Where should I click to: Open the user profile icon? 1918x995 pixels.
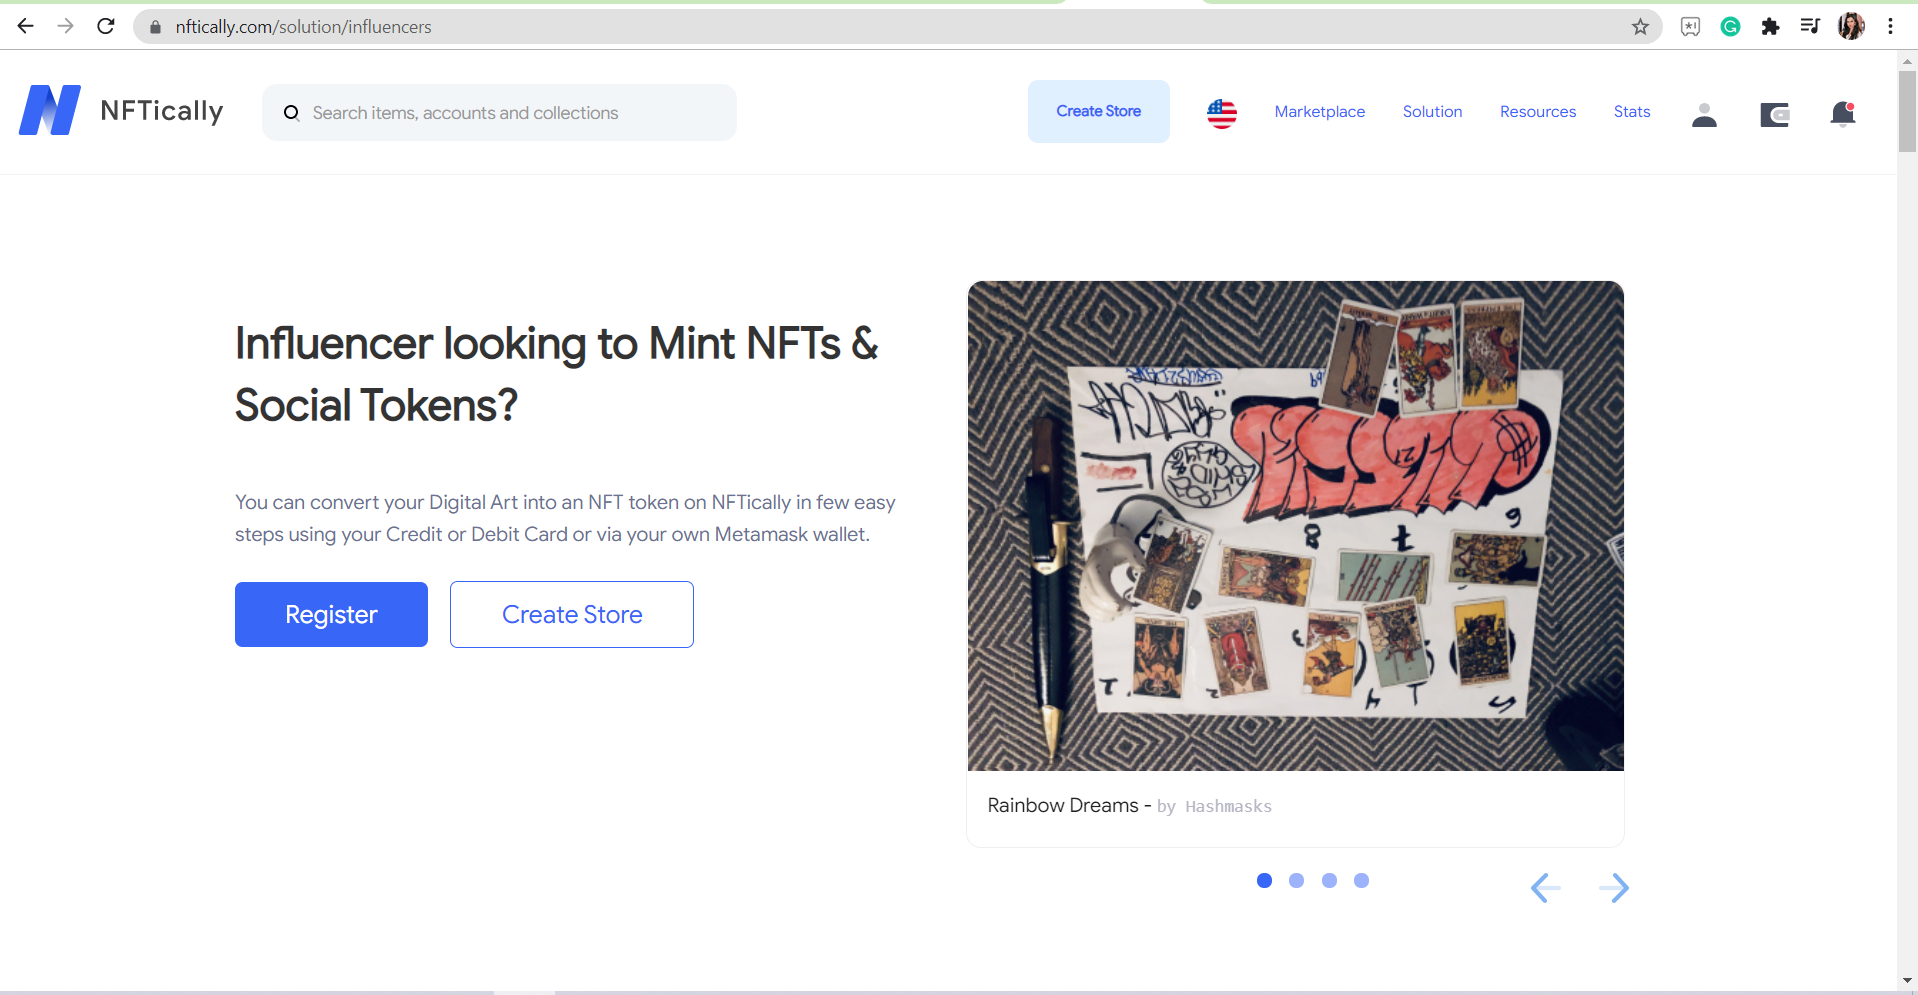[x=1704, y=115]
